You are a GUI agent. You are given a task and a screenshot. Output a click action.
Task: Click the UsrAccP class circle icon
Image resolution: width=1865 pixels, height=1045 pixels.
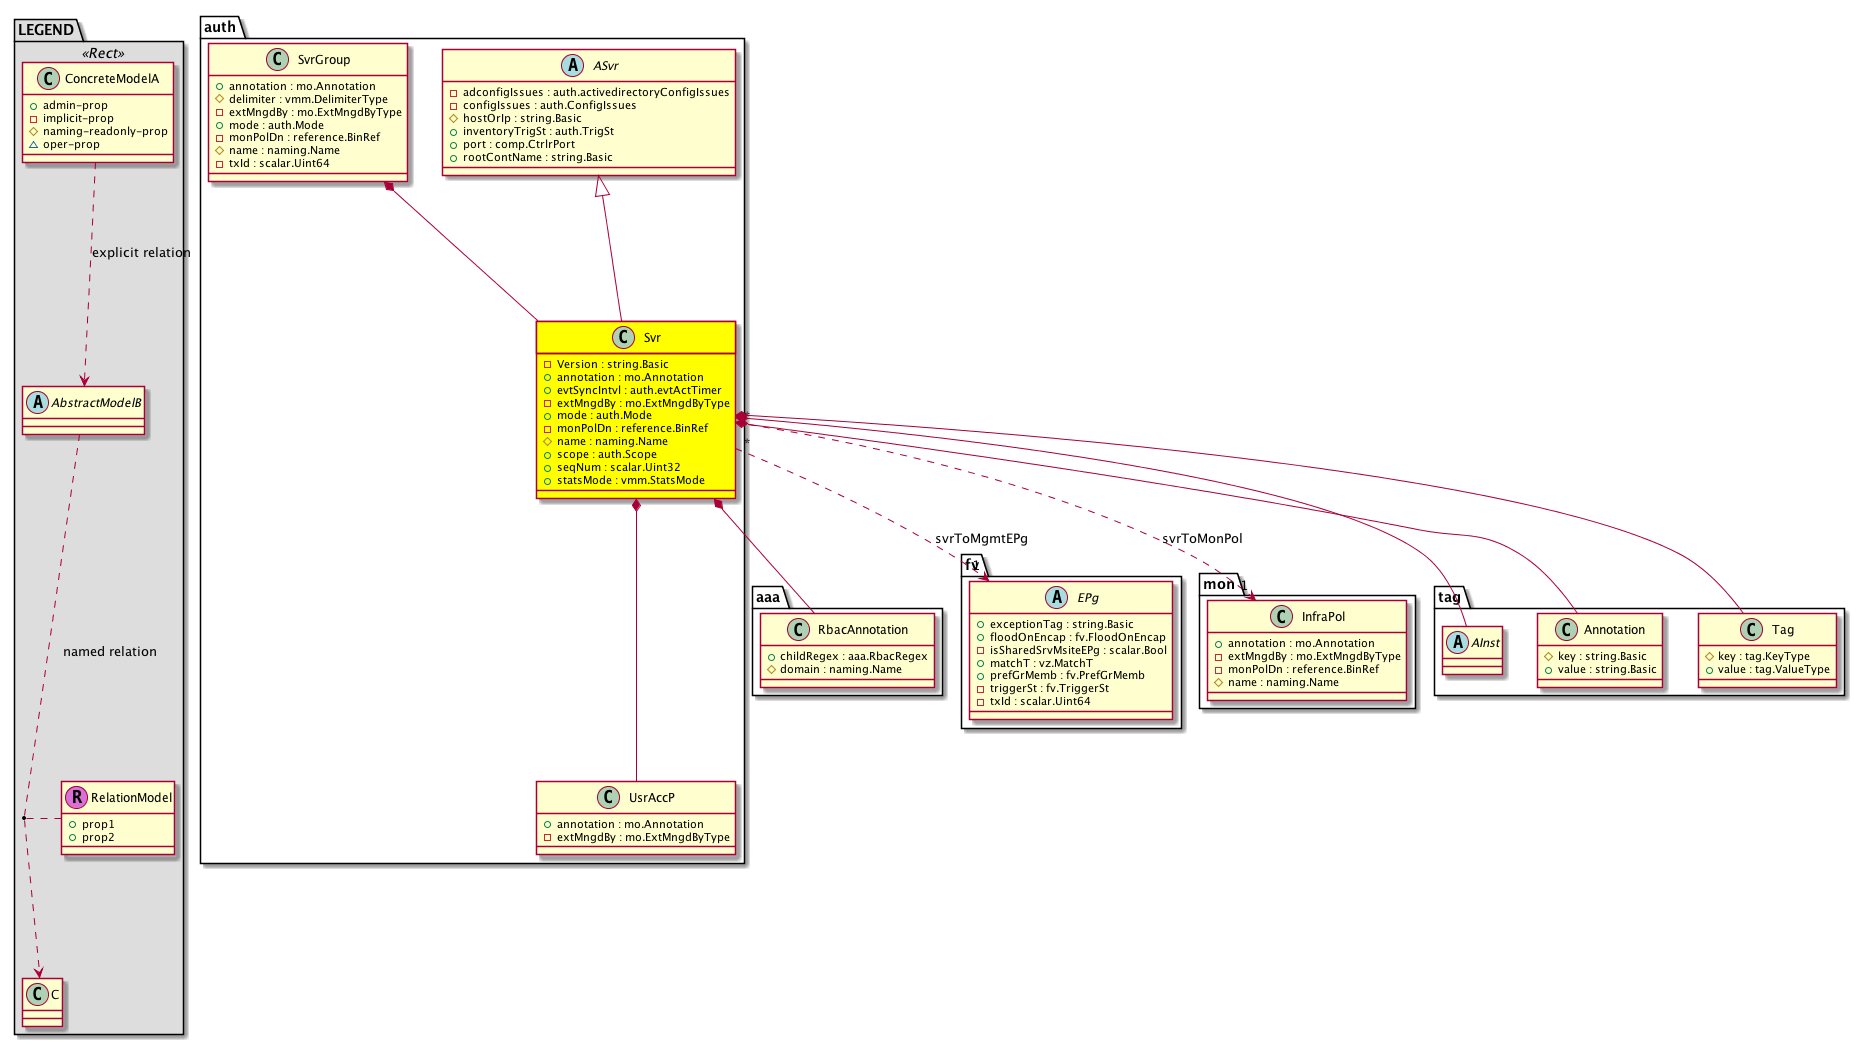click(x=608, y=798)
